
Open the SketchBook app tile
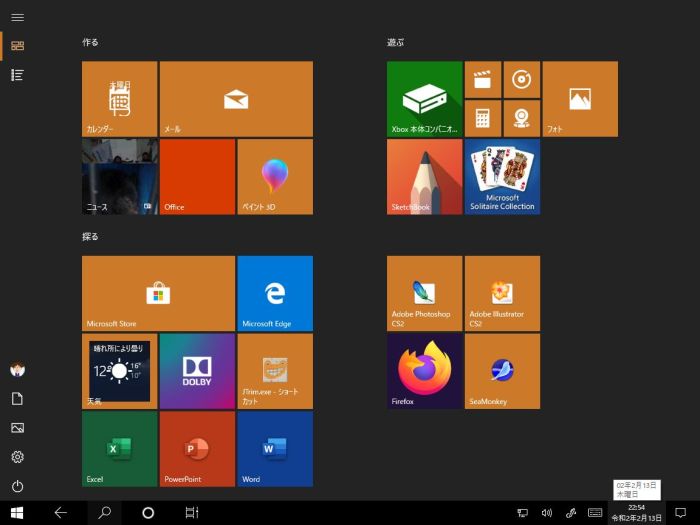[424, 176]
